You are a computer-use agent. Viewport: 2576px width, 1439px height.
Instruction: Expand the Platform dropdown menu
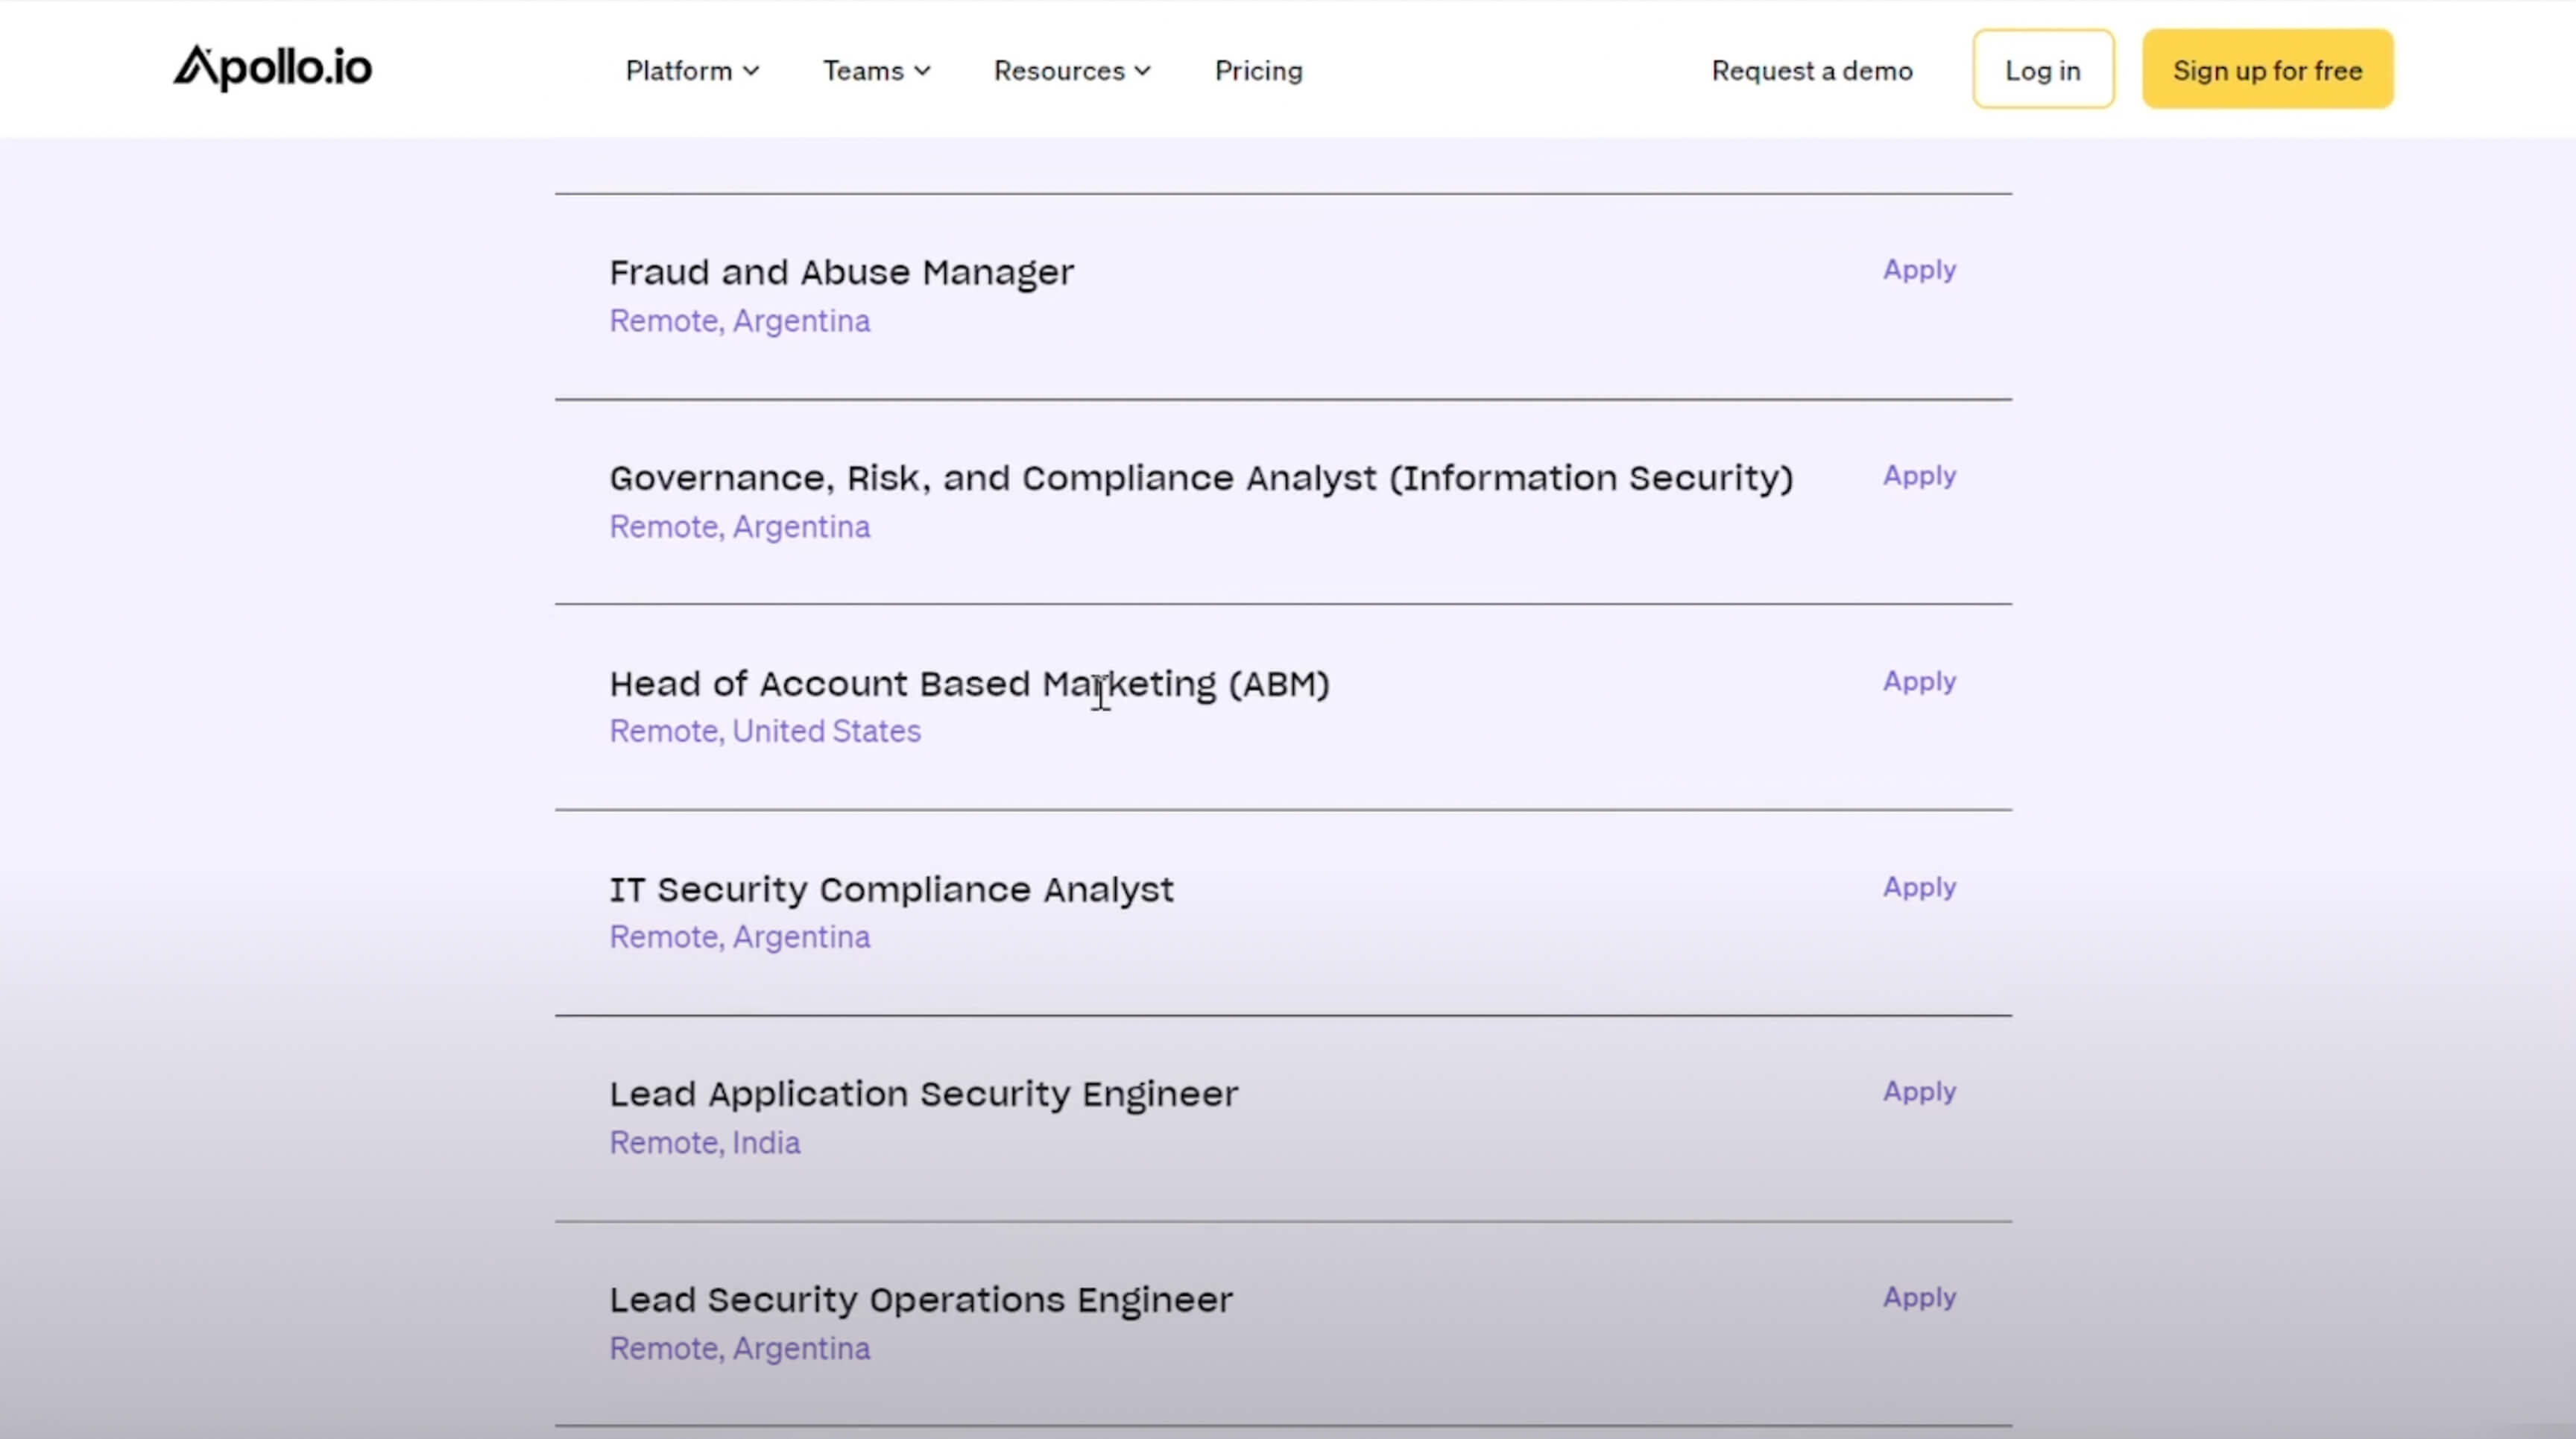(692, 71)
